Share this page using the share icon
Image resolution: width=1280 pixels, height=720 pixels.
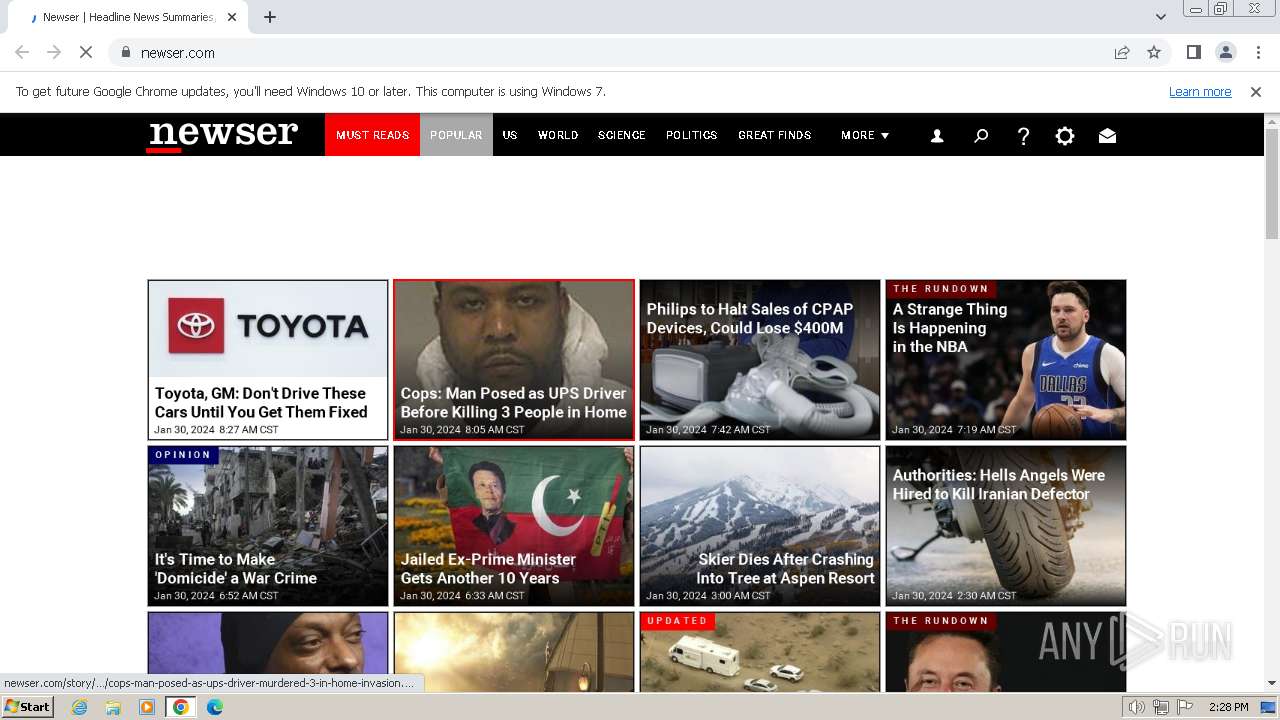coord(1122,52)
